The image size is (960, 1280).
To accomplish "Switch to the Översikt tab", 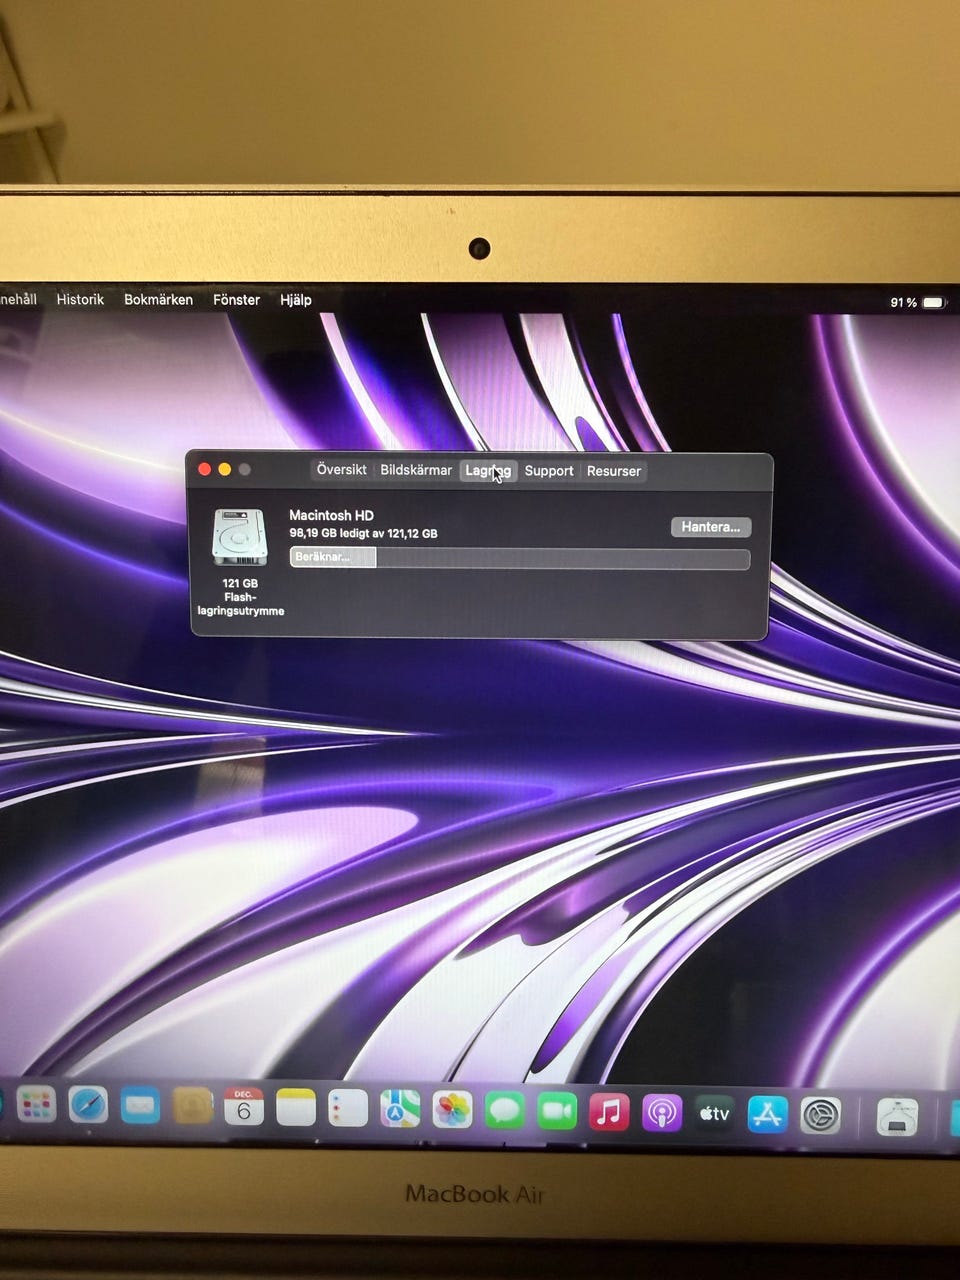I will pos(341,470).
